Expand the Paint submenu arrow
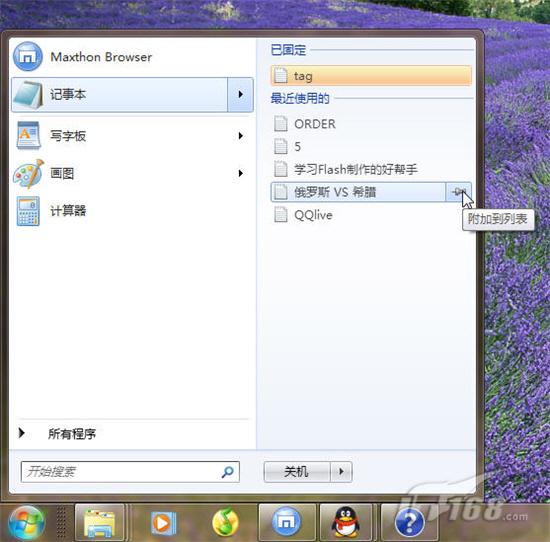This screenshot has height=542, width=550. [241, 173]
